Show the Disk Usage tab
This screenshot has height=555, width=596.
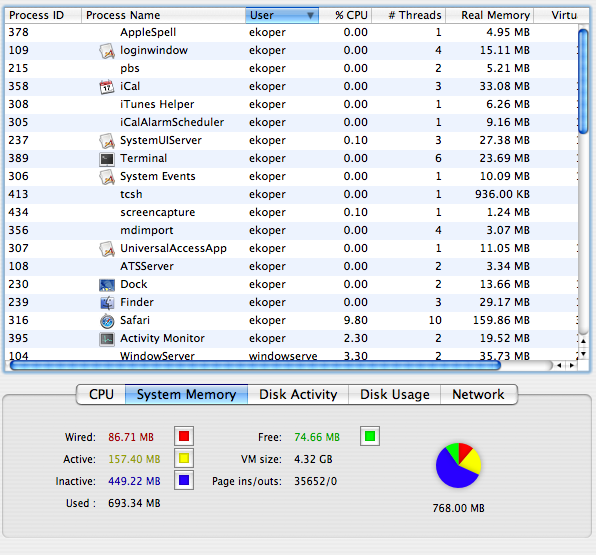click(395, 395)
